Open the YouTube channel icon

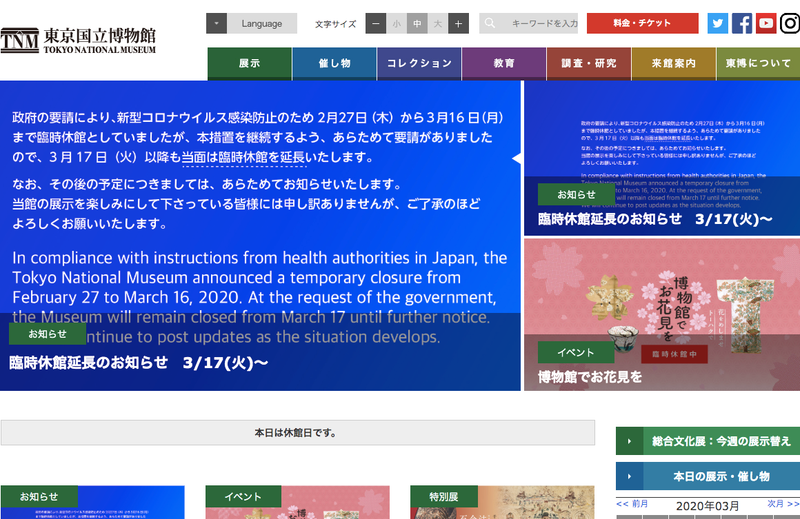pyautogui.click(x=766, y=23)
